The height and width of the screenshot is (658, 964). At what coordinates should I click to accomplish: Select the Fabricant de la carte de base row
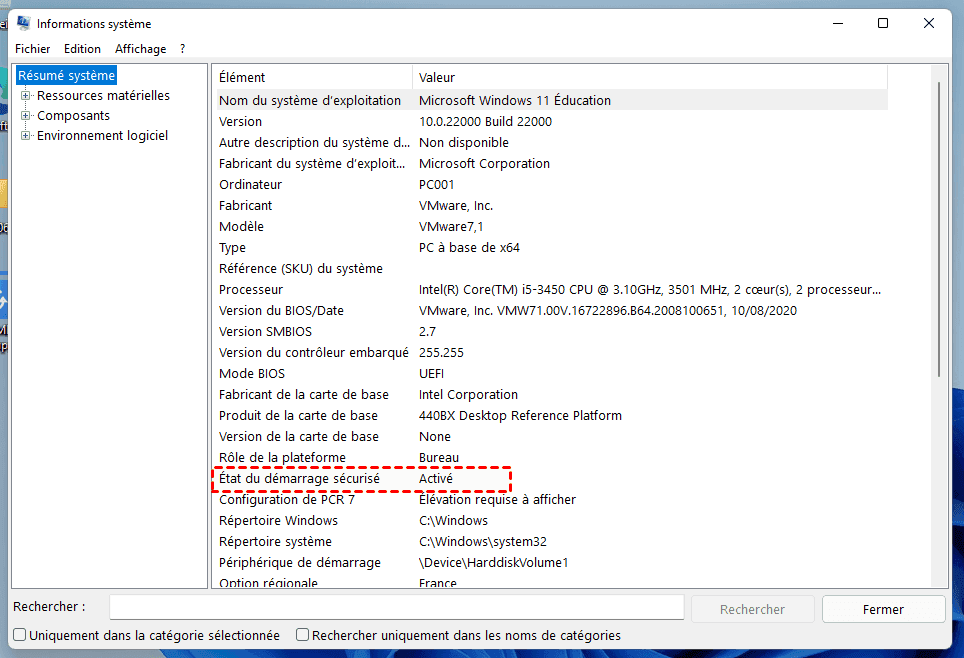tap(552, 394)
